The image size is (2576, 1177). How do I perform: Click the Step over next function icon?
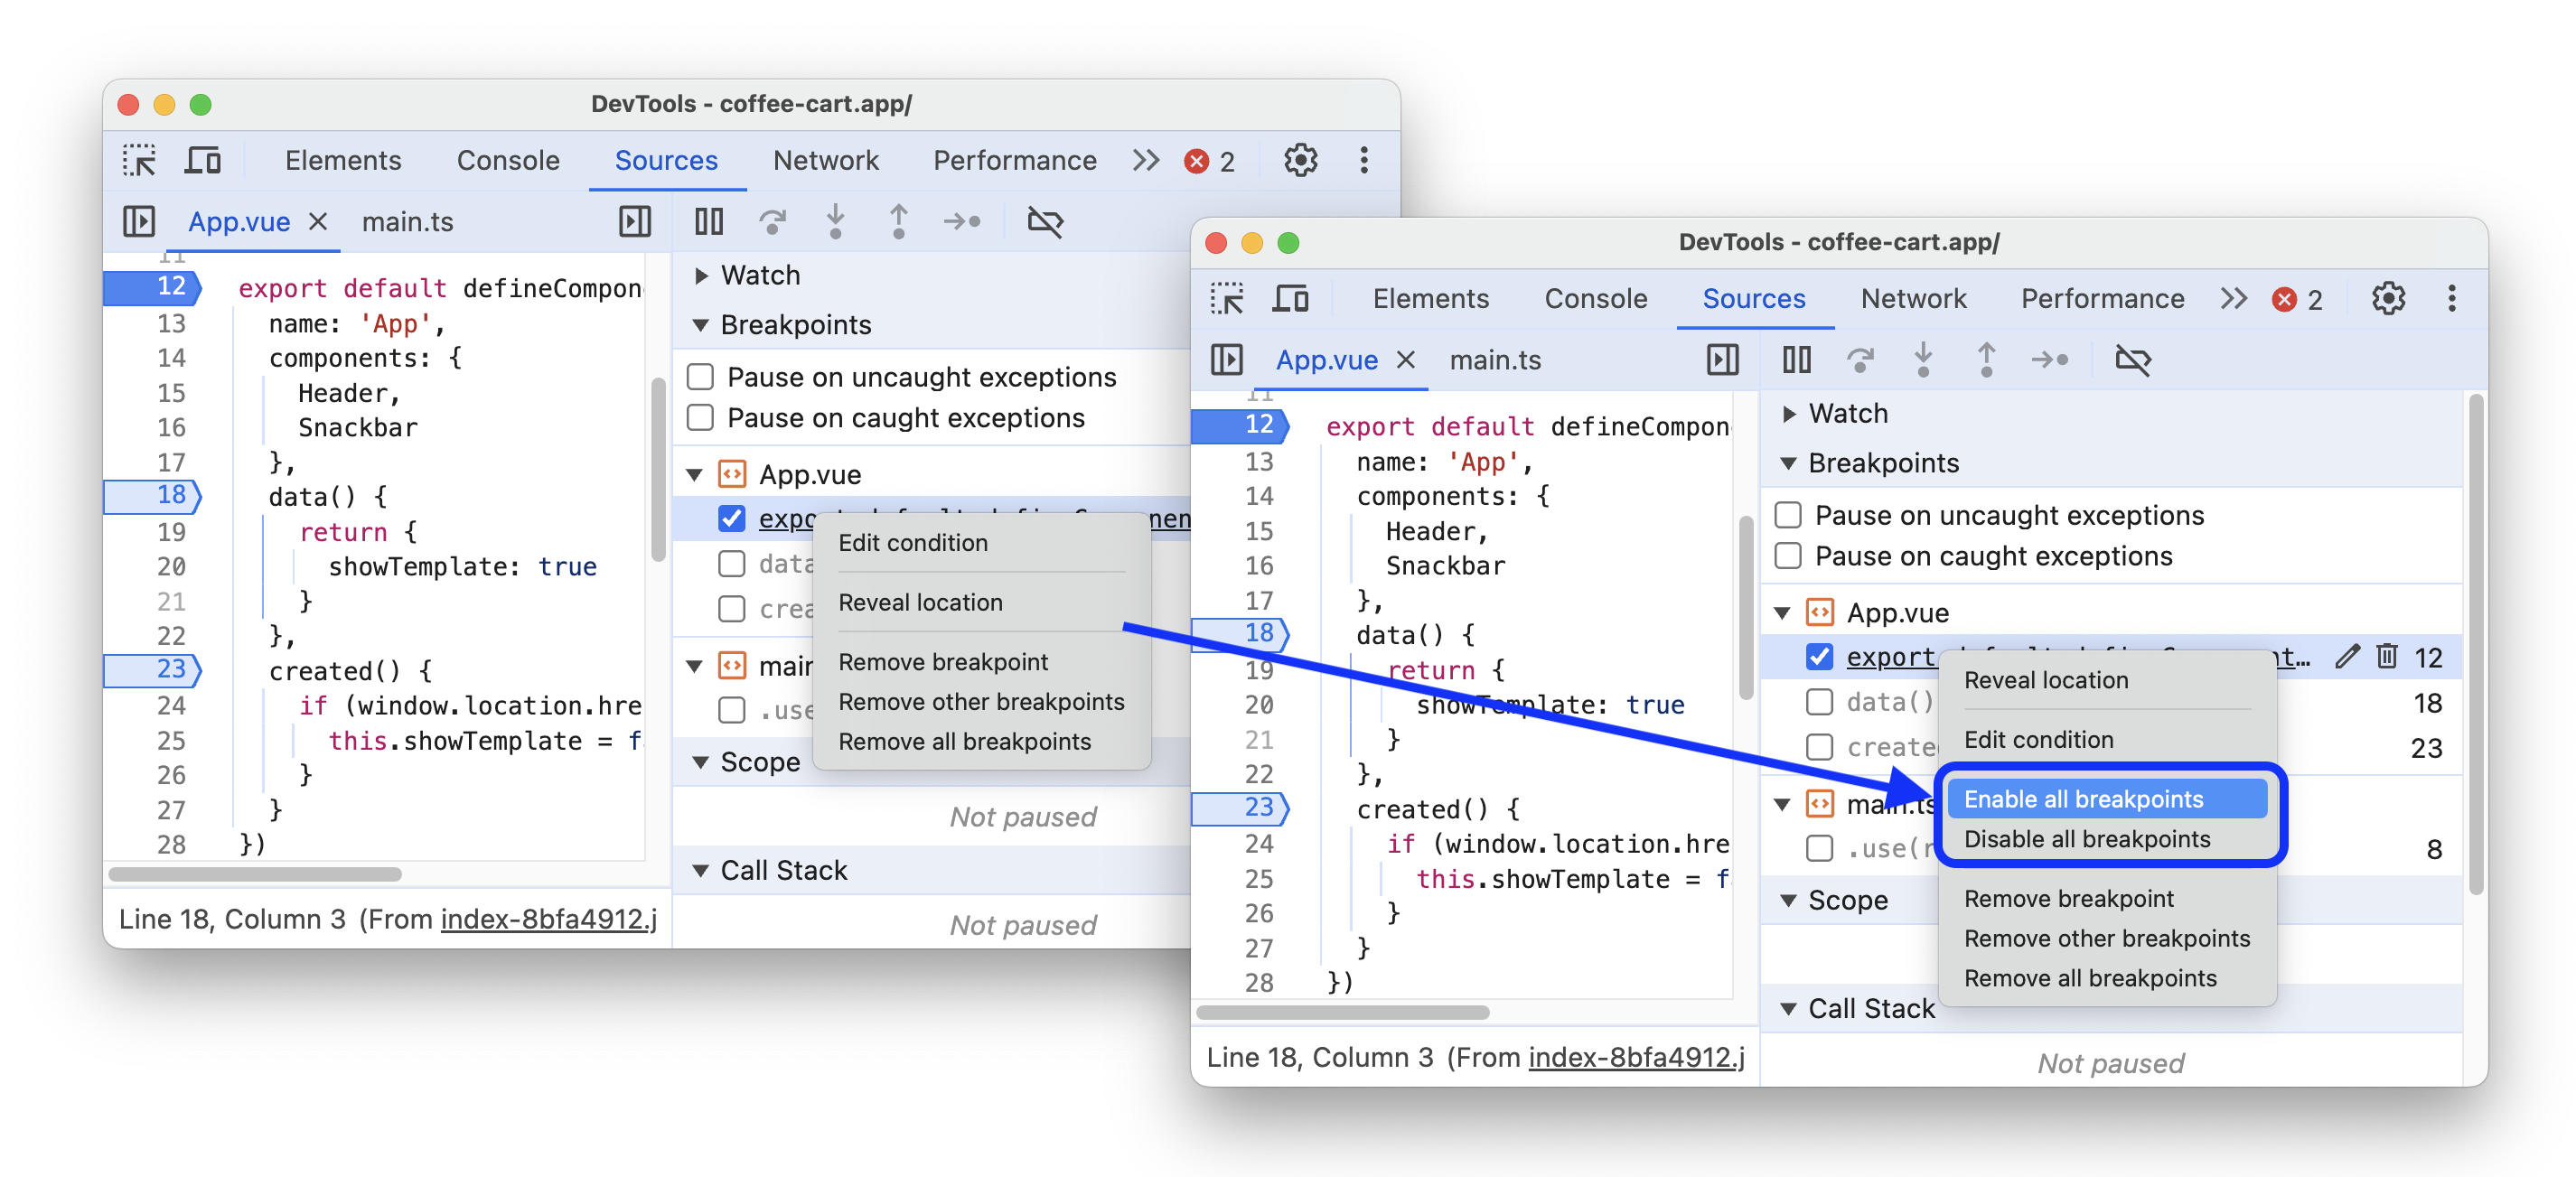775,221
